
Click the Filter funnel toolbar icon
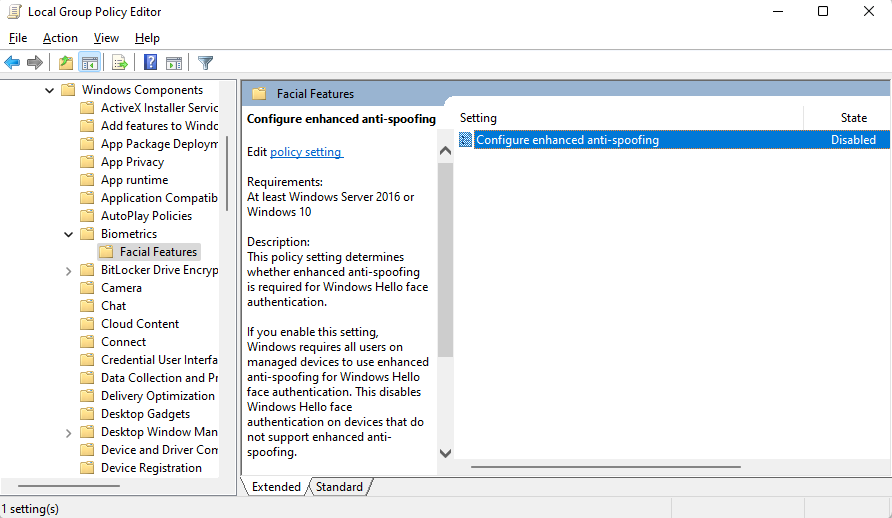(205, 63)
